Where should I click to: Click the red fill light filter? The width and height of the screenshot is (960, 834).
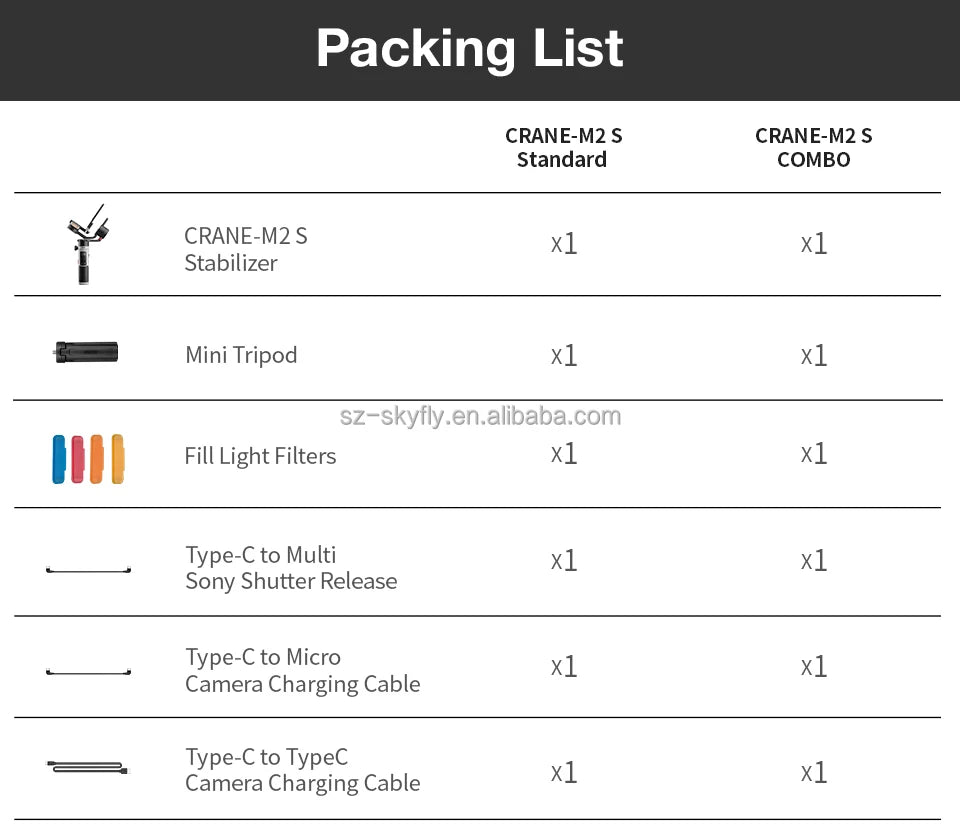(78, 459)
